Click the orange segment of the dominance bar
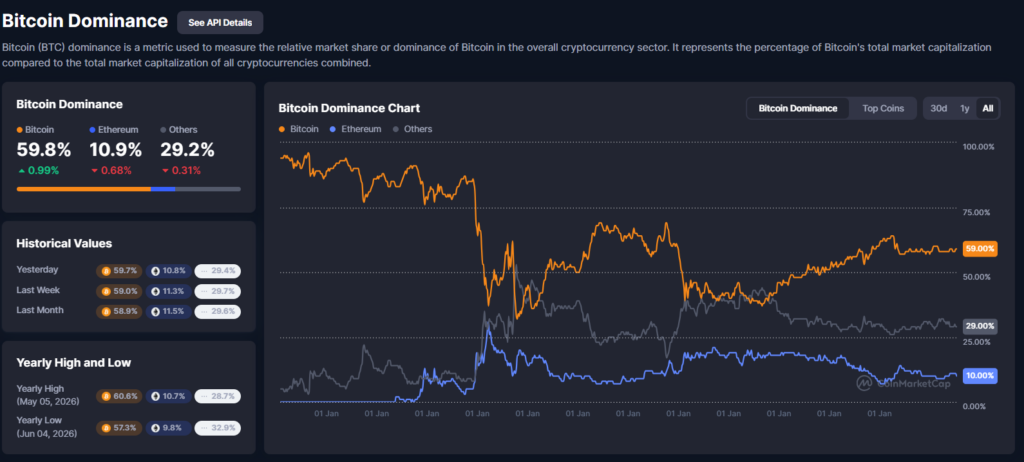The width and height of the screenshot is (1024, 462). (84, 189)
